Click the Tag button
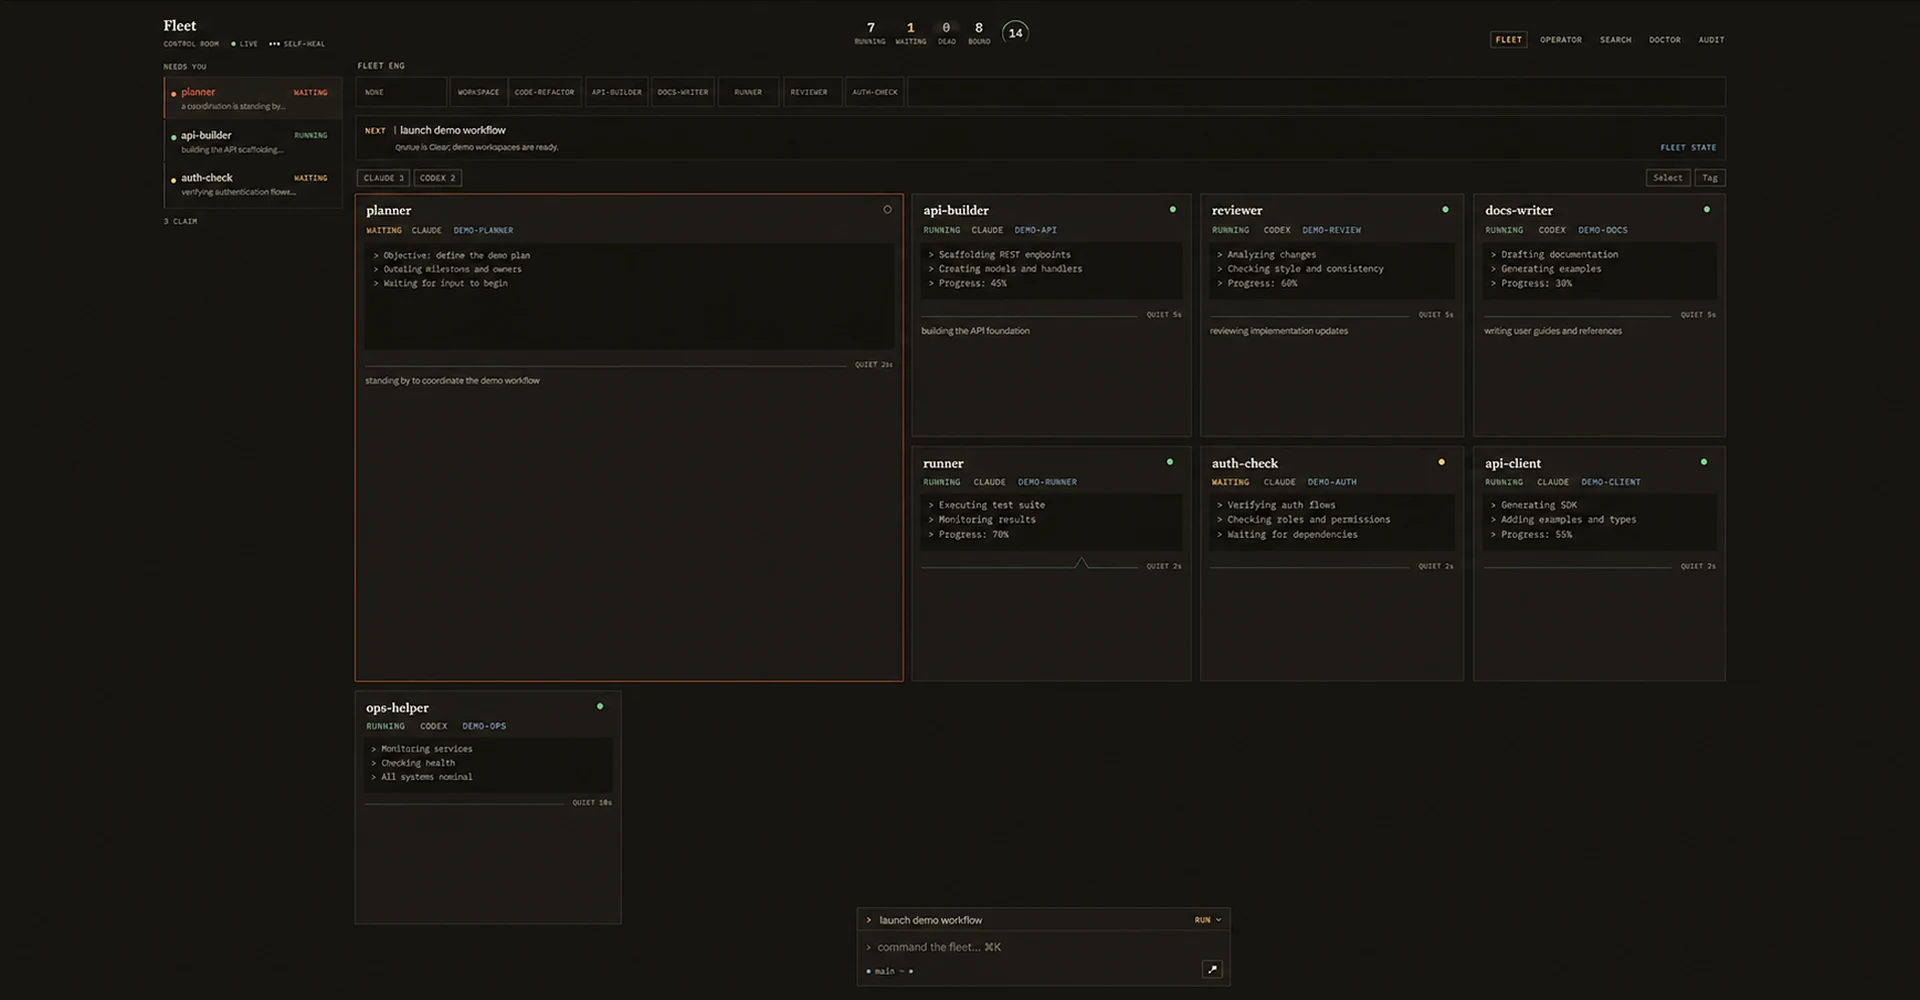 click(1710, 178)
